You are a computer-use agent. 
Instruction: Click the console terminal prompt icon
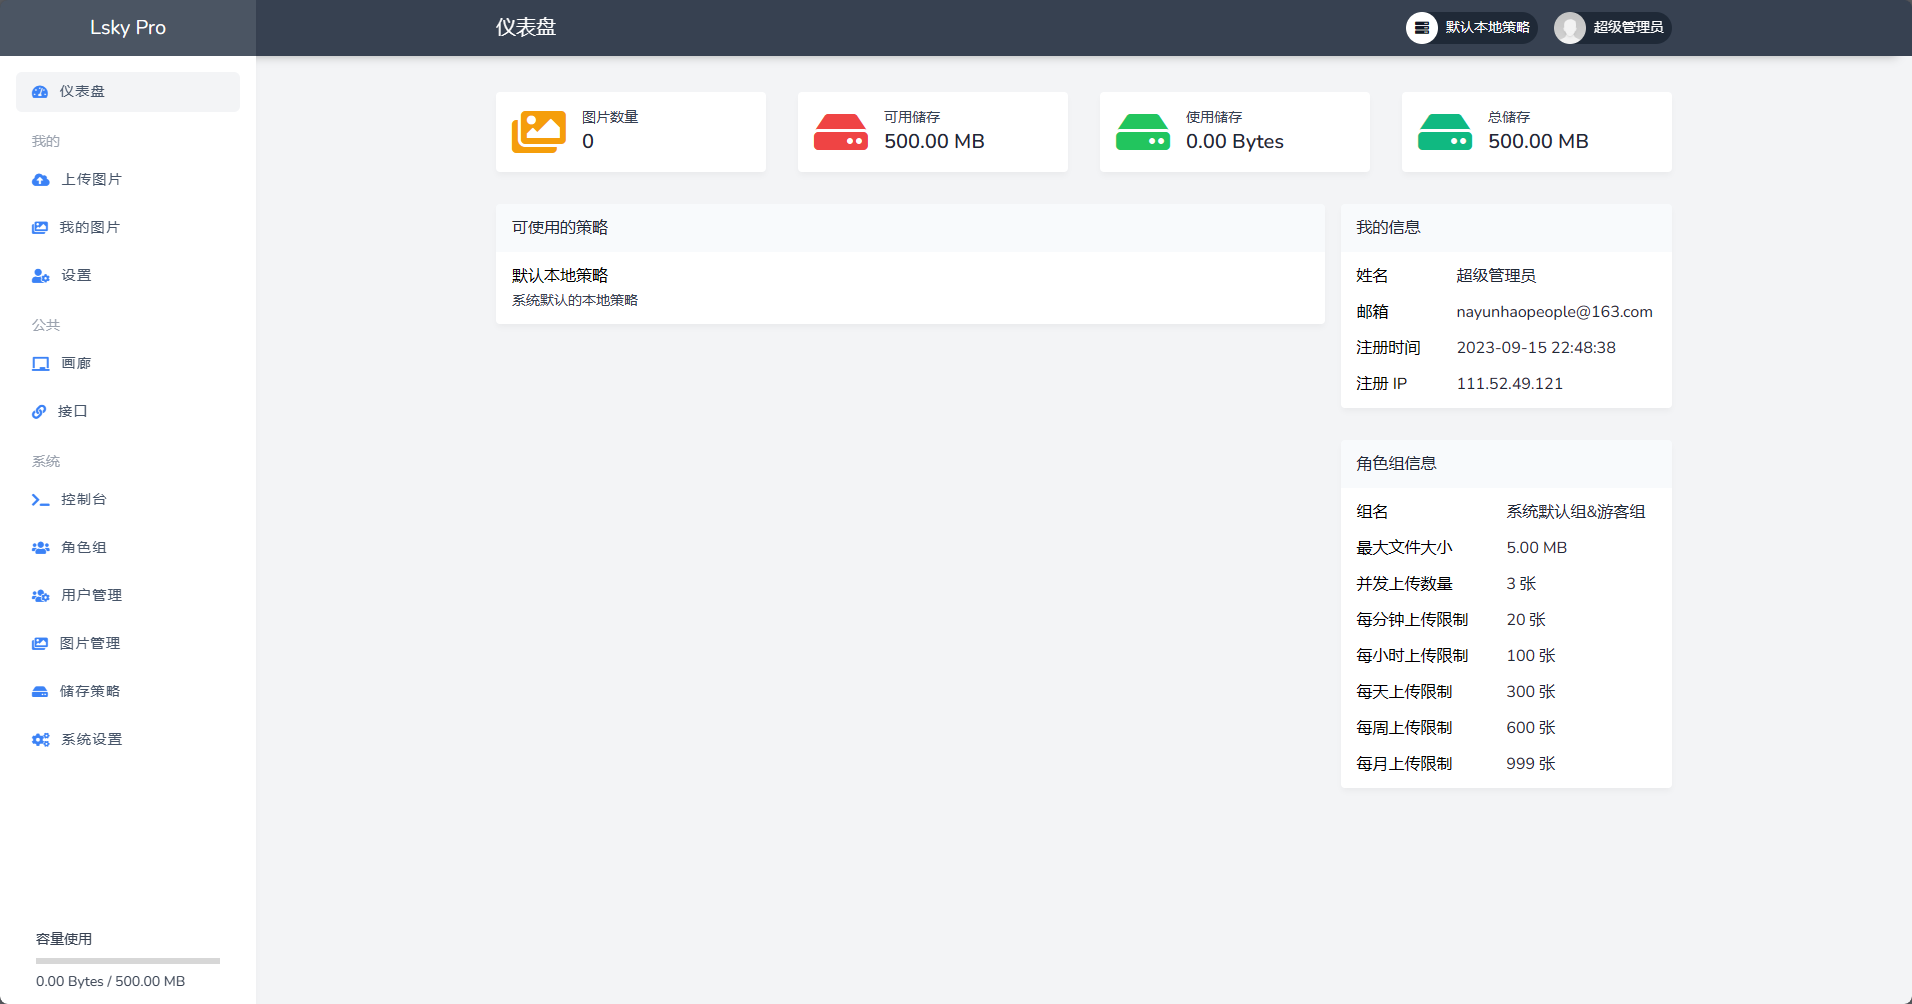pos(41,500)
